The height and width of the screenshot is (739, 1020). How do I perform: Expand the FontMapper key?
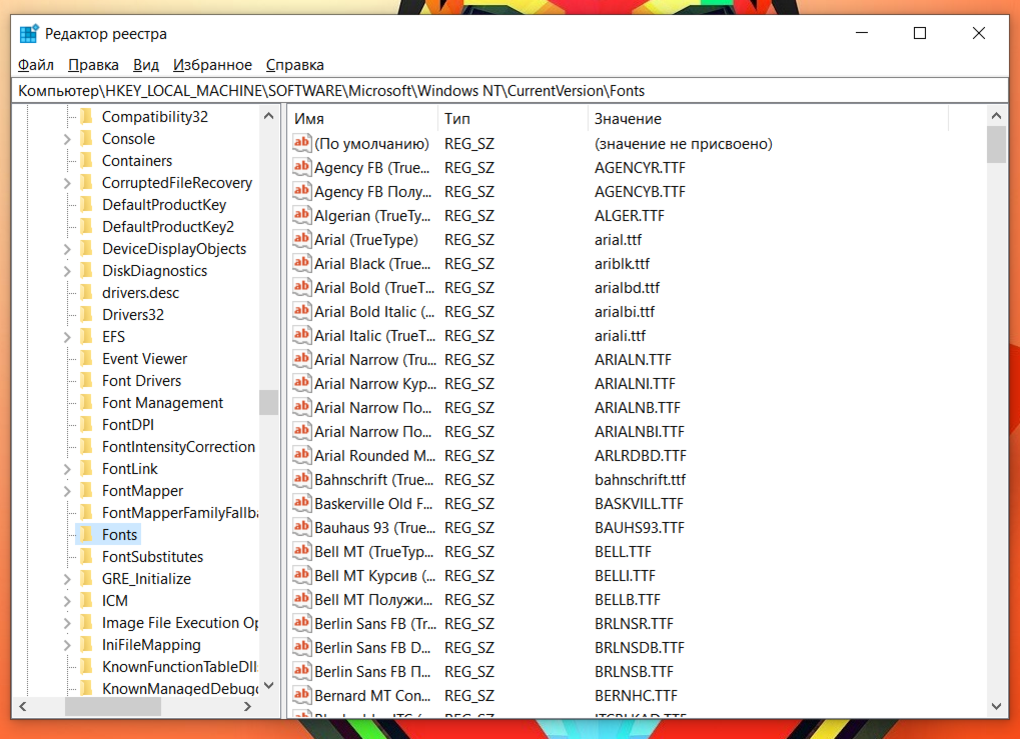tap(67, 491)
